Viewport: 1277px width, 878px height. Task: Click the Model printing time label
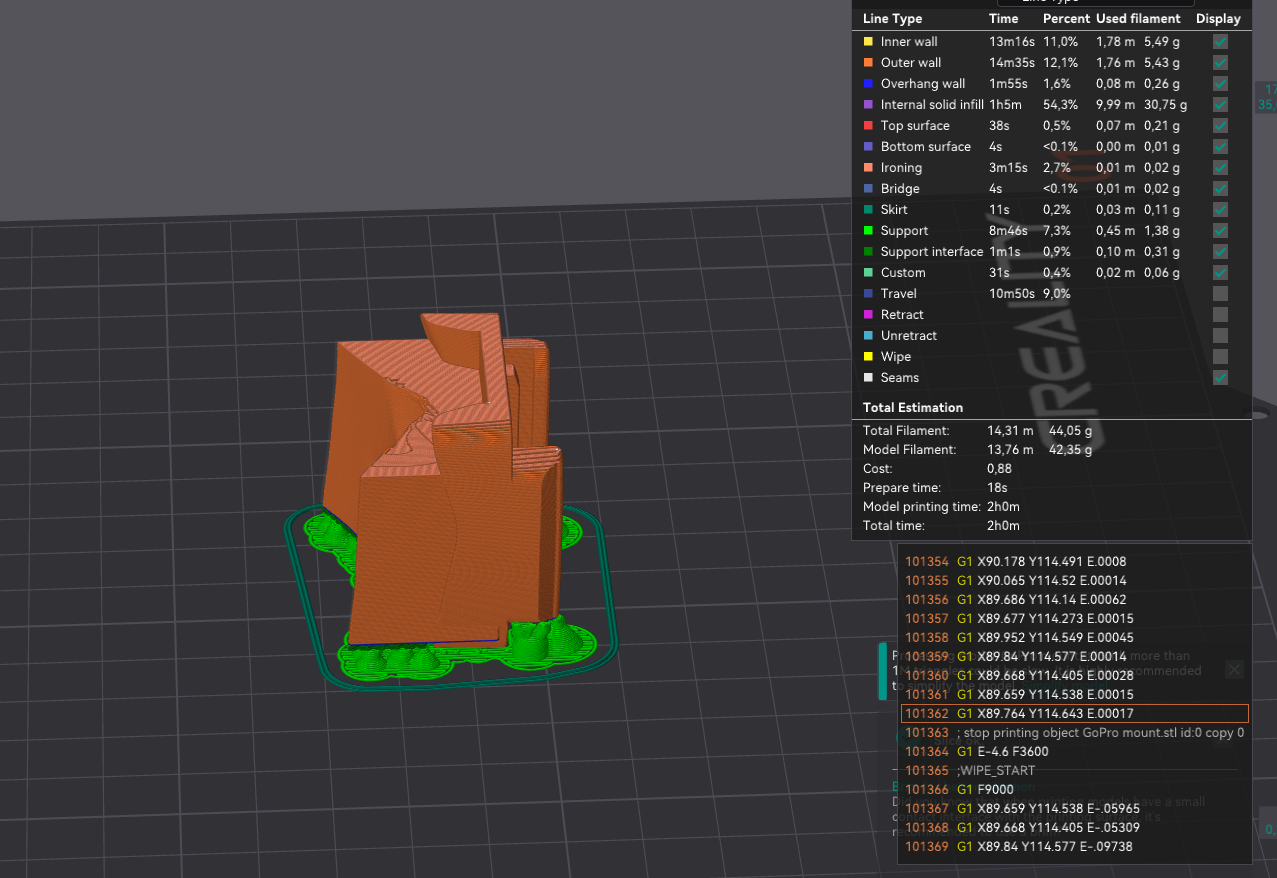point(922,507)
